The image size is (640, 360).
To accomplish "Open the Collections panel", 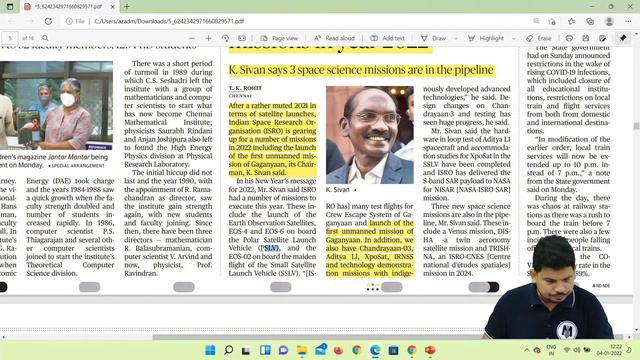I will click(x=590, y=21).
